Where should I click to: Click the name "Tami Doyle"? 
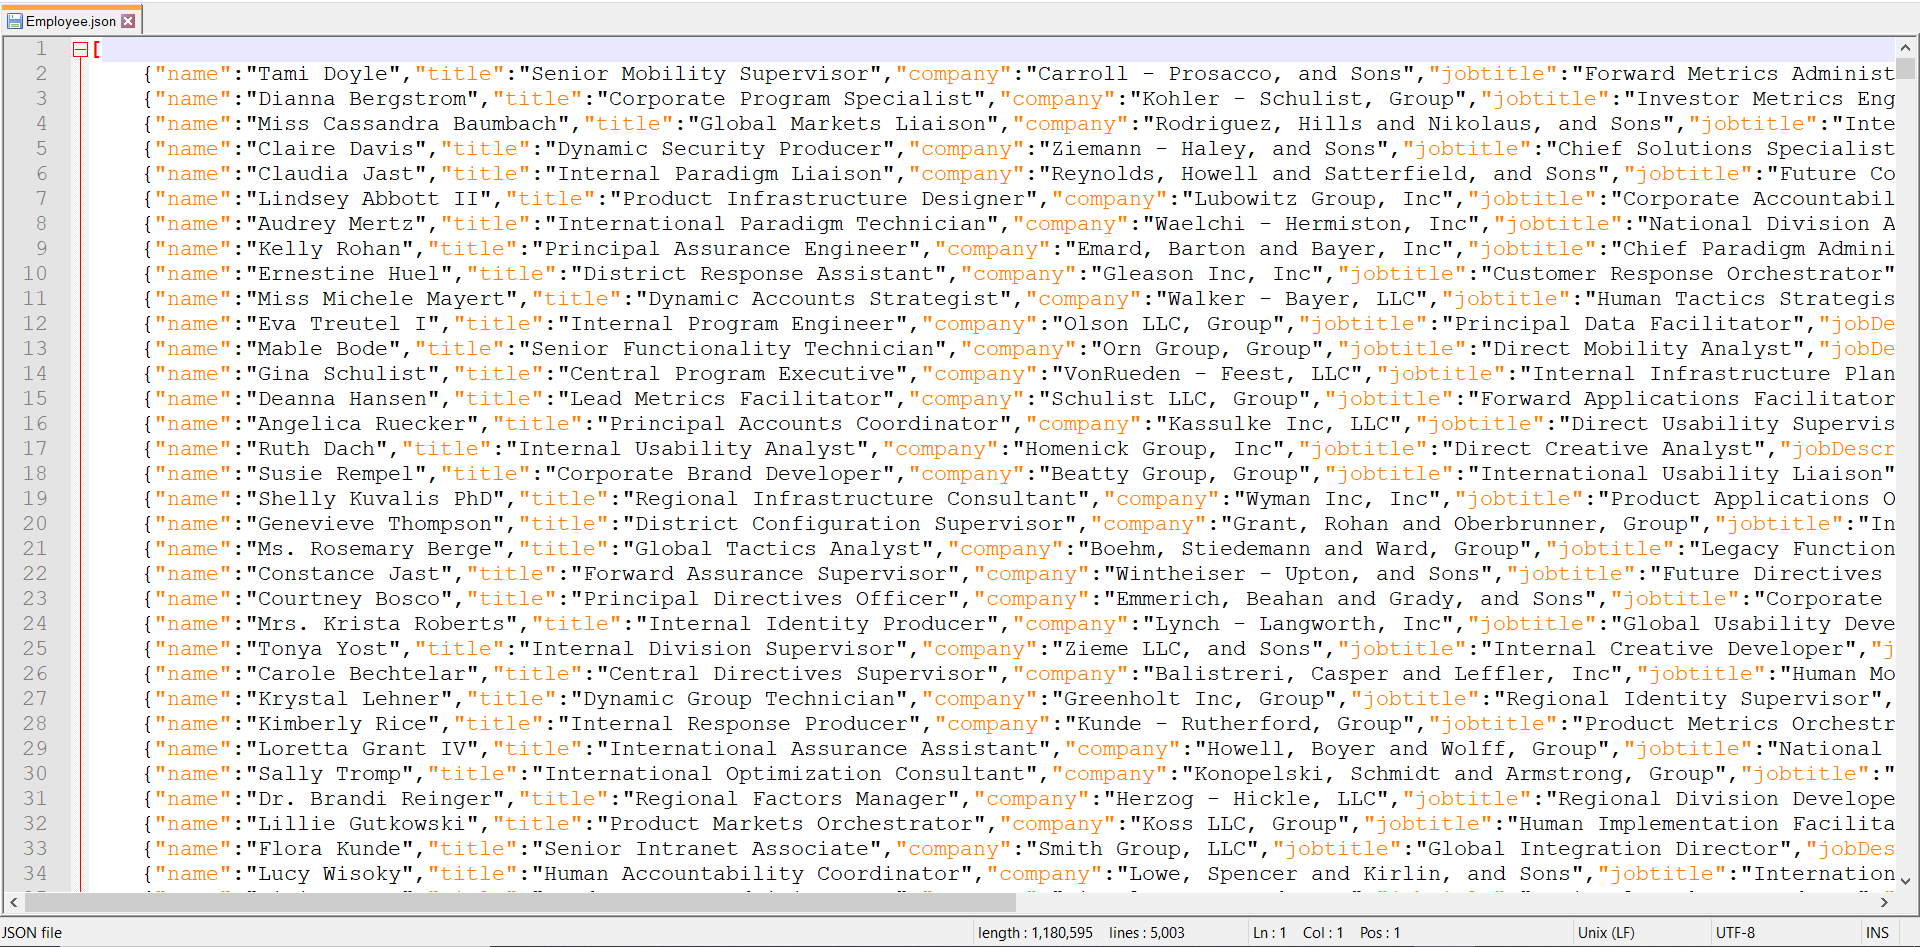point(322,73)
